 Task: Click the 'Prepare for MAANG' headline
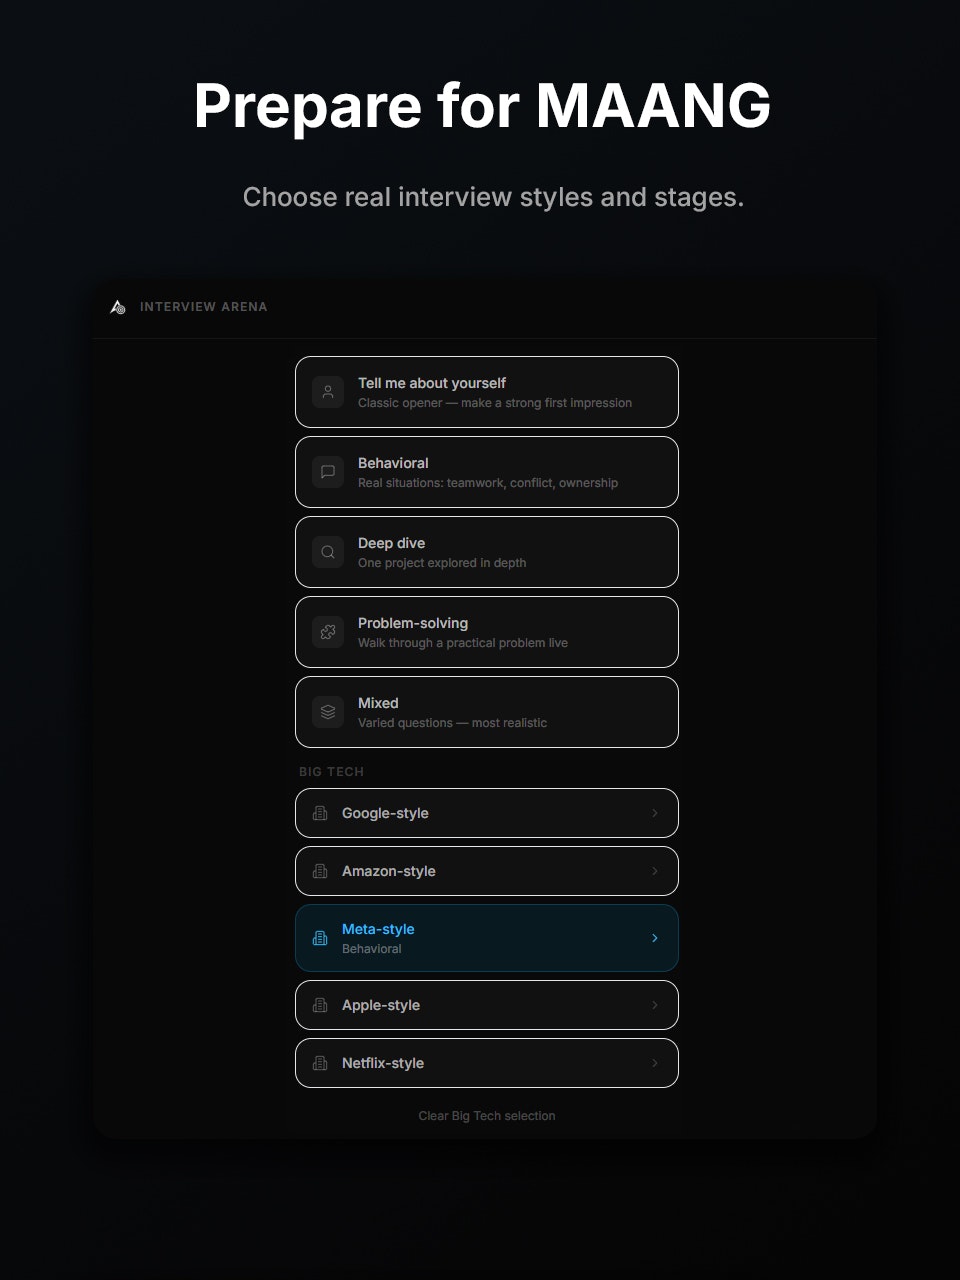pos(482,106)
